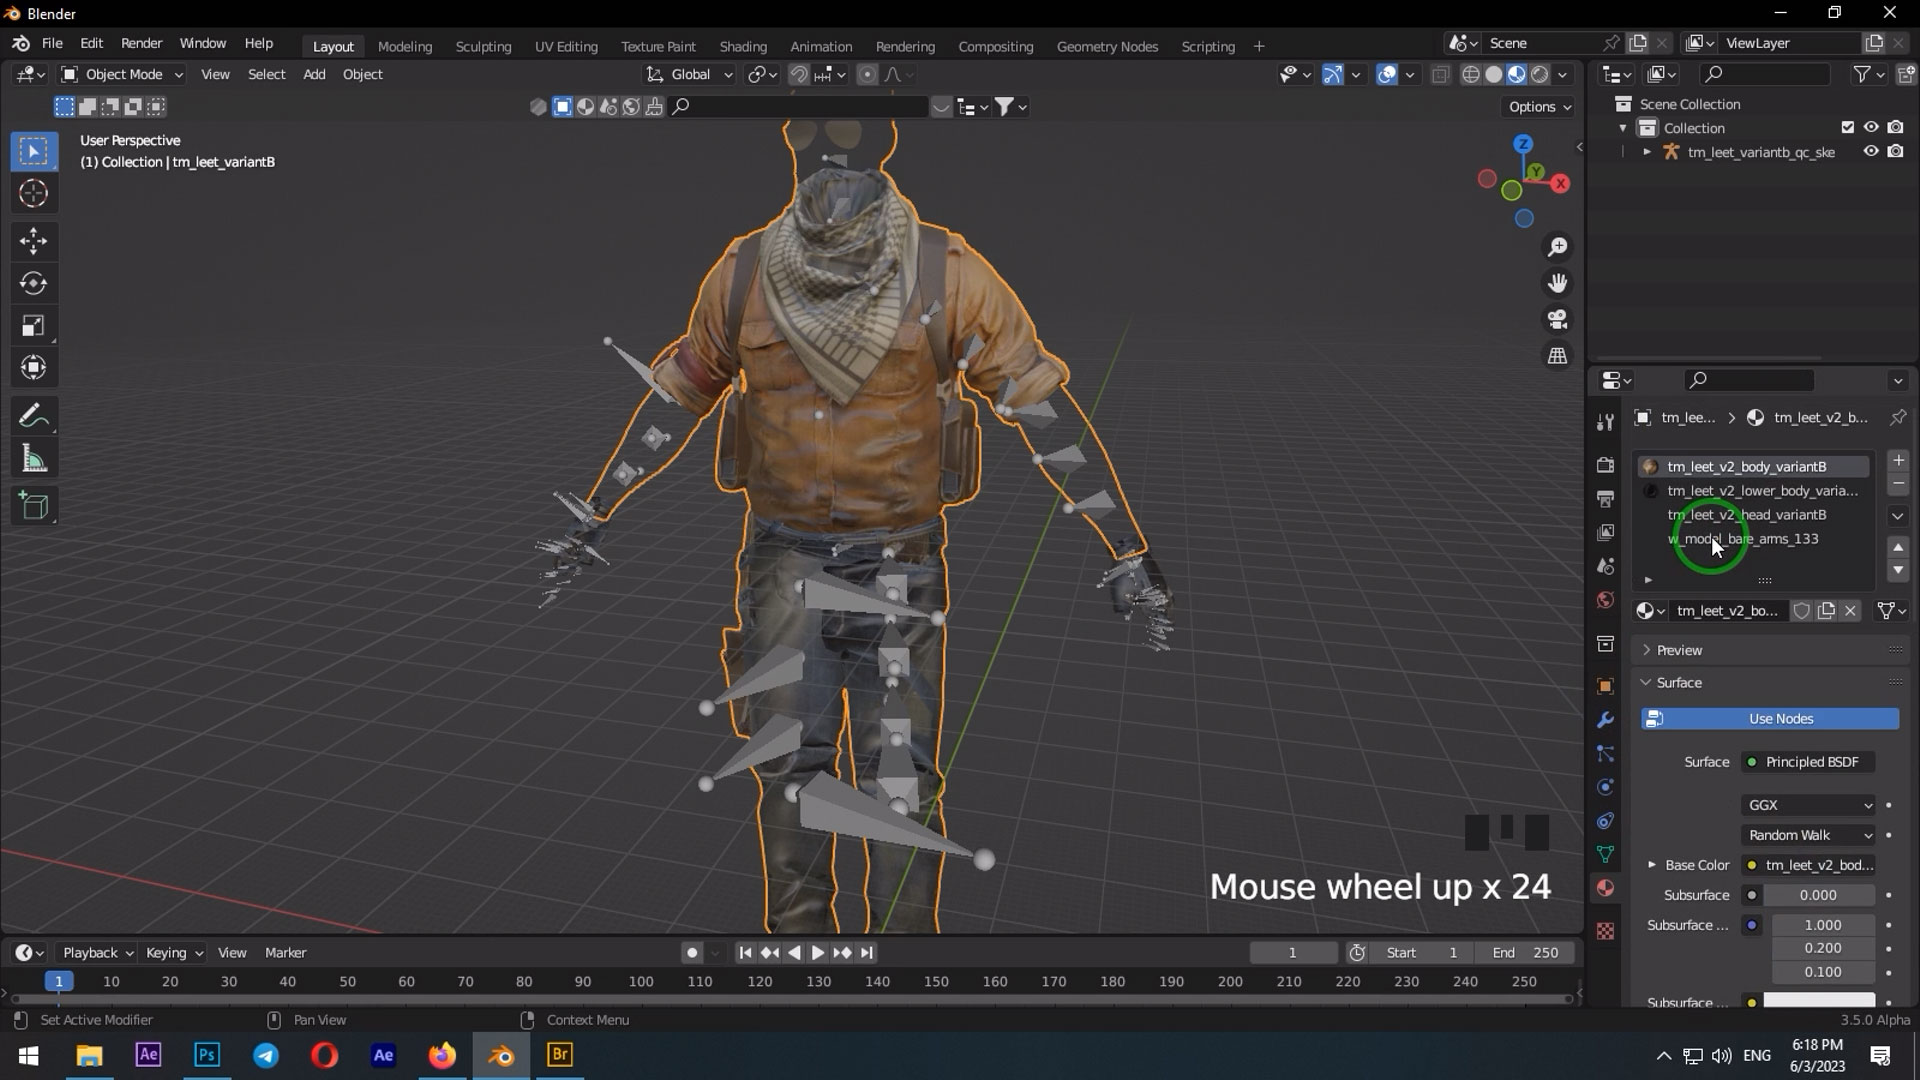Click the zoom magnifier in the viewport sidebar
Viewport: 1920px width, 1080px height.
(1557, 246)
